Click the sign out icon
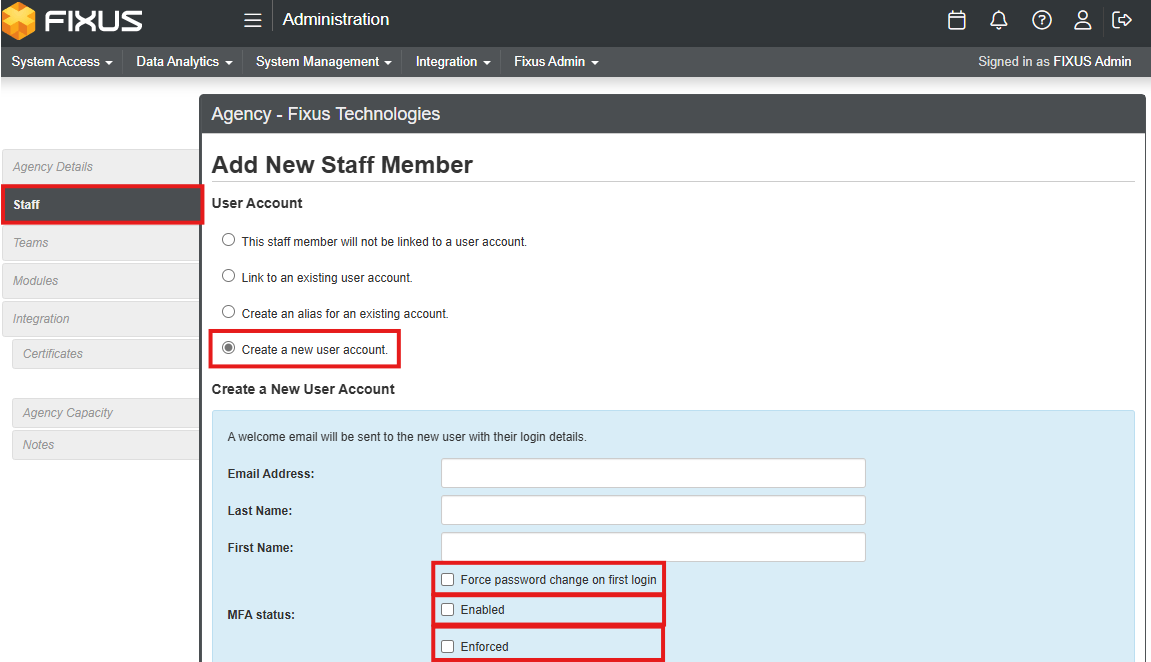The image size is (1151, 662). click(x=1122, y=19)
